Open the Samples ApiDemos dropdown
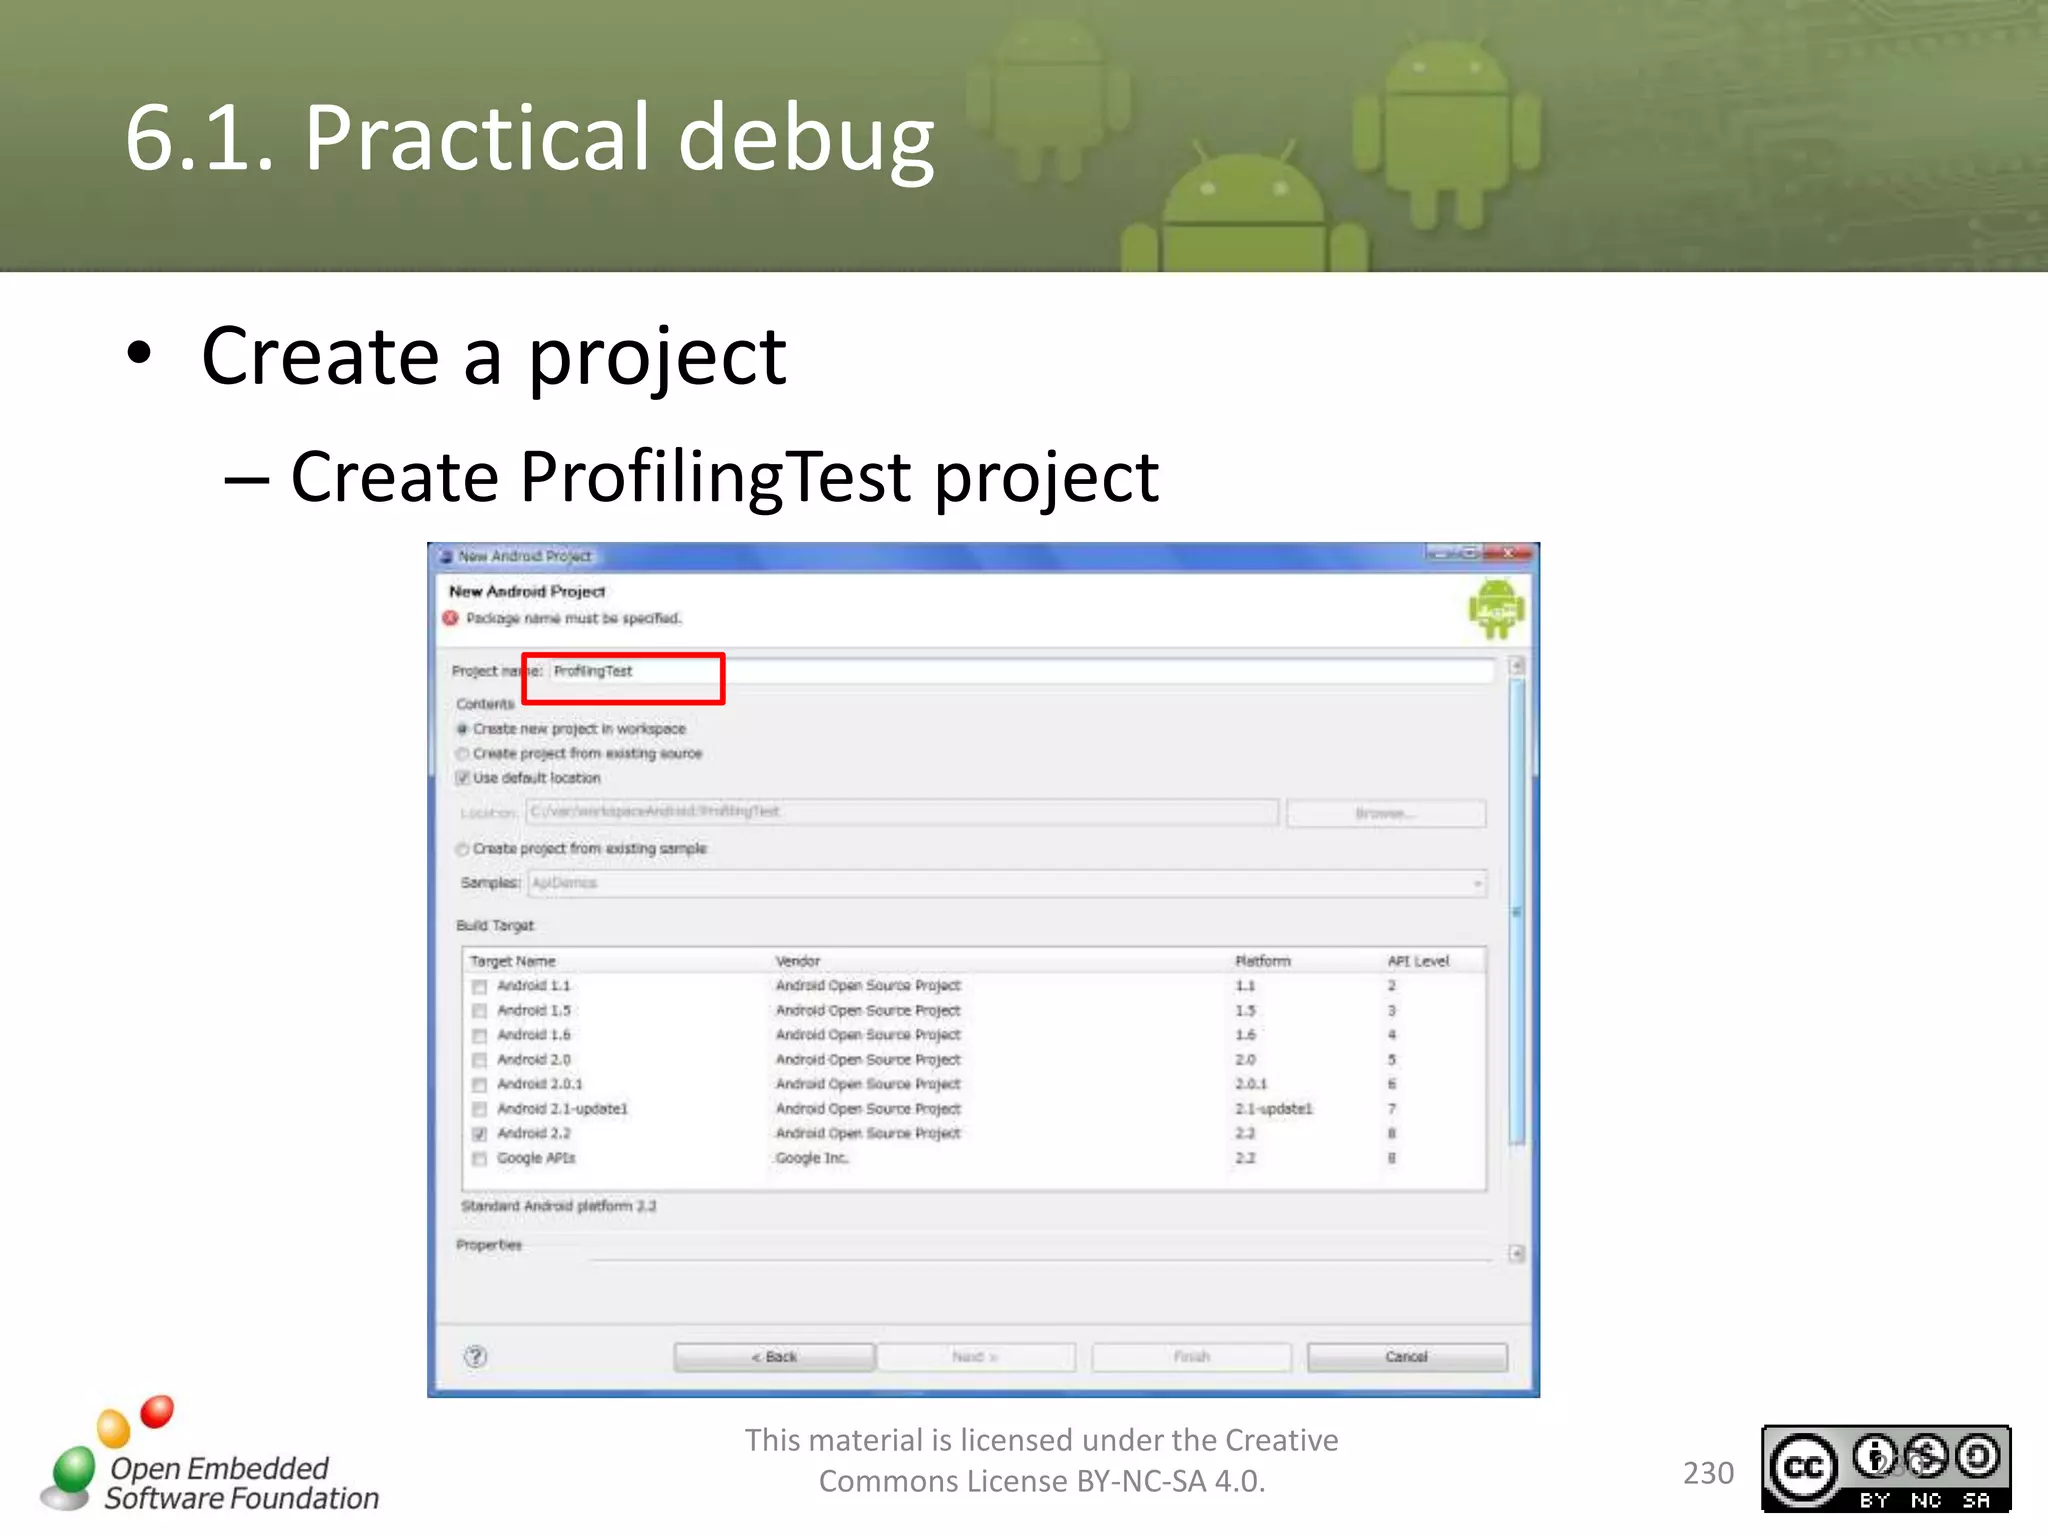Viewport: 2048px width, 1536px height. (x=1007, y=883)
